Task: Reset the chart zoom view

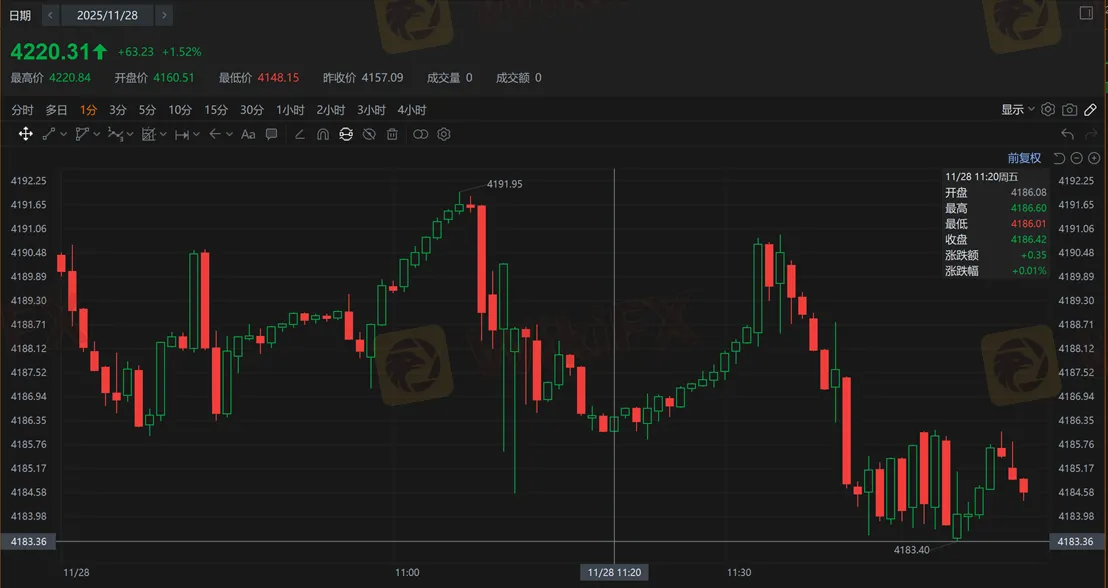Action: 1059,158
